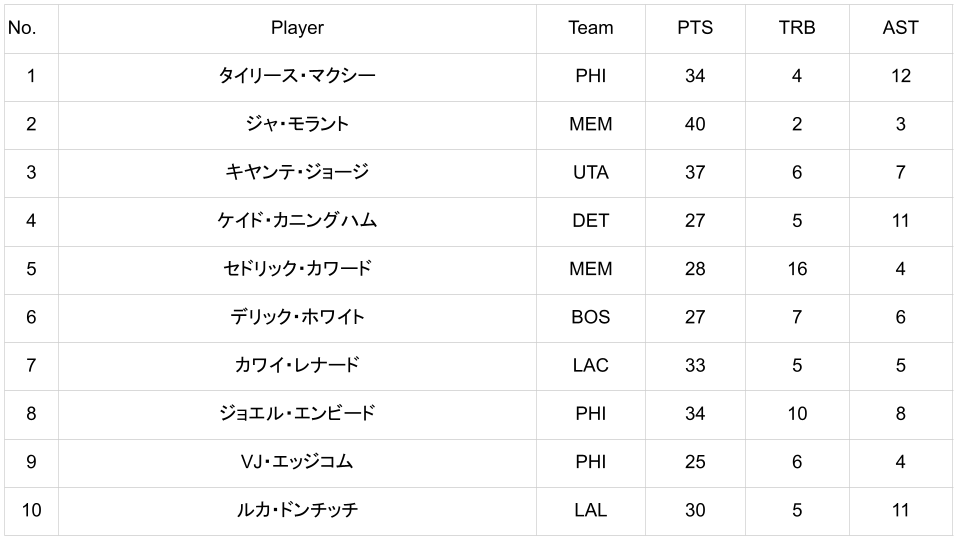Select player ケイド・カニングハム

[297, 220]
